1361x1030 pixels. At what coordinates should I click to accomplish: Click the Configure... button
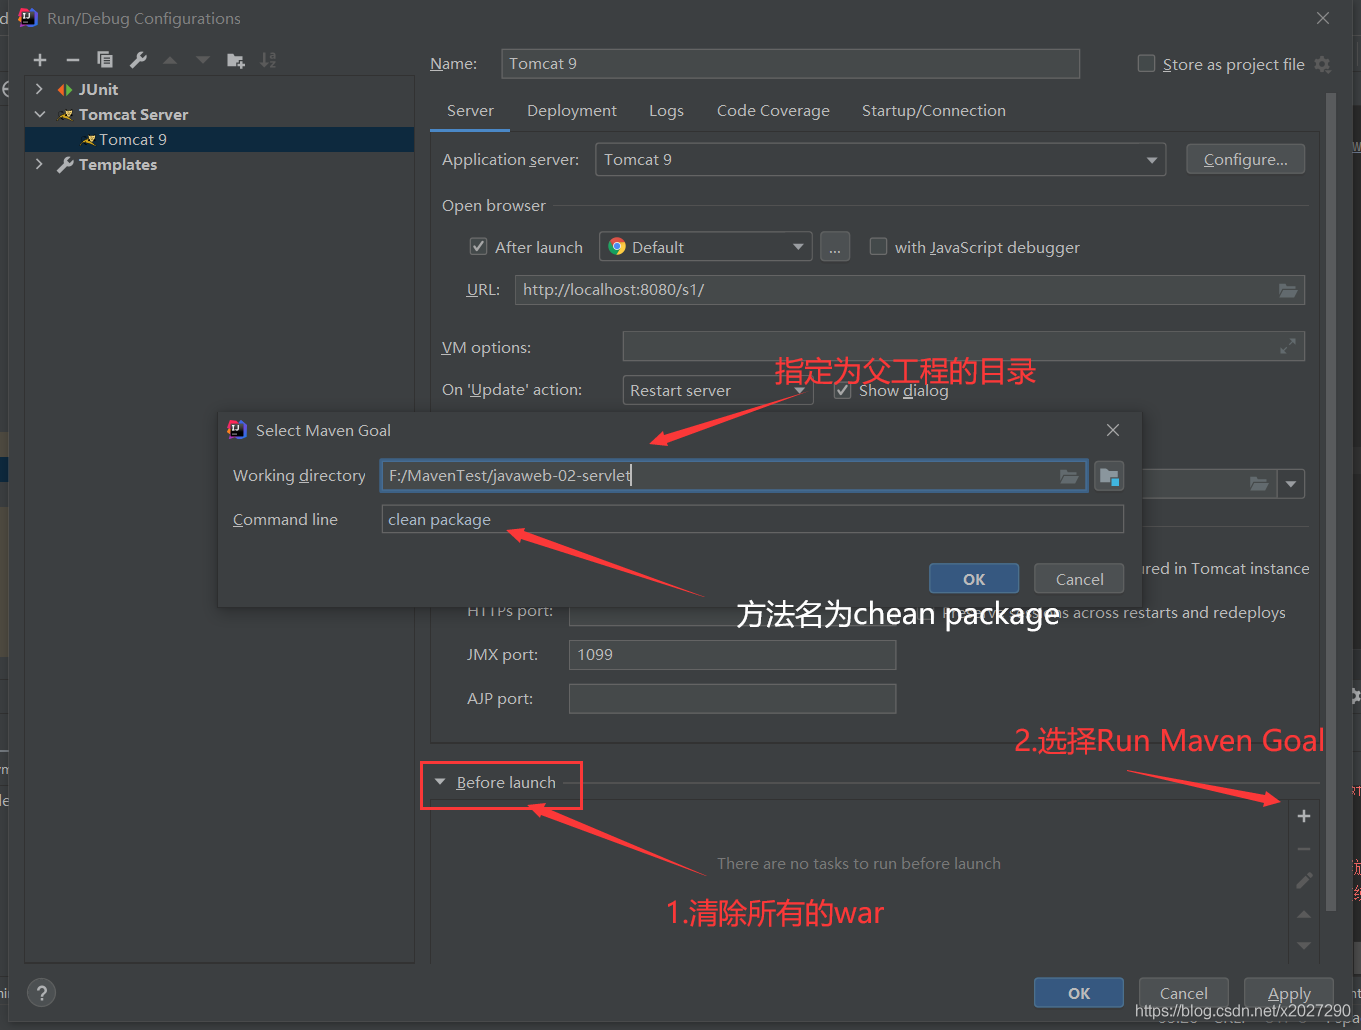coord(1245,160)
